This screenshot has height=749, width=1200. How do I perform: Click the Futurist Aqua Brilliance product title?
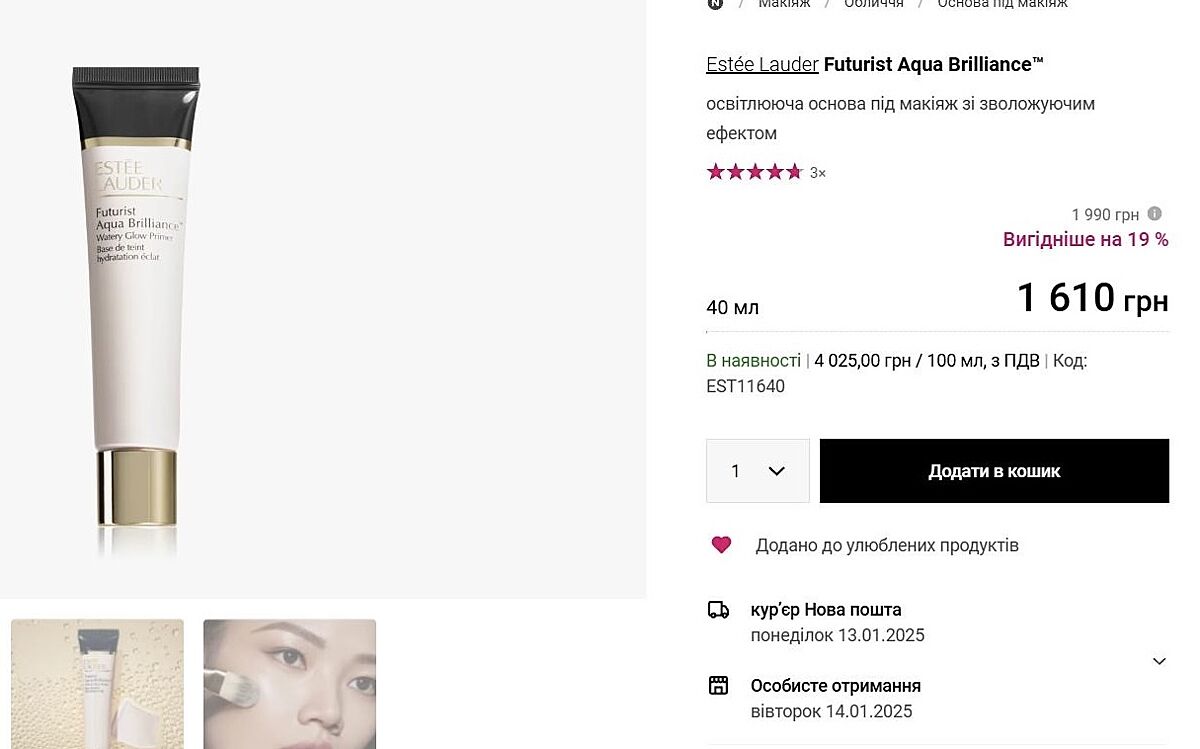[x=934, y=64]
